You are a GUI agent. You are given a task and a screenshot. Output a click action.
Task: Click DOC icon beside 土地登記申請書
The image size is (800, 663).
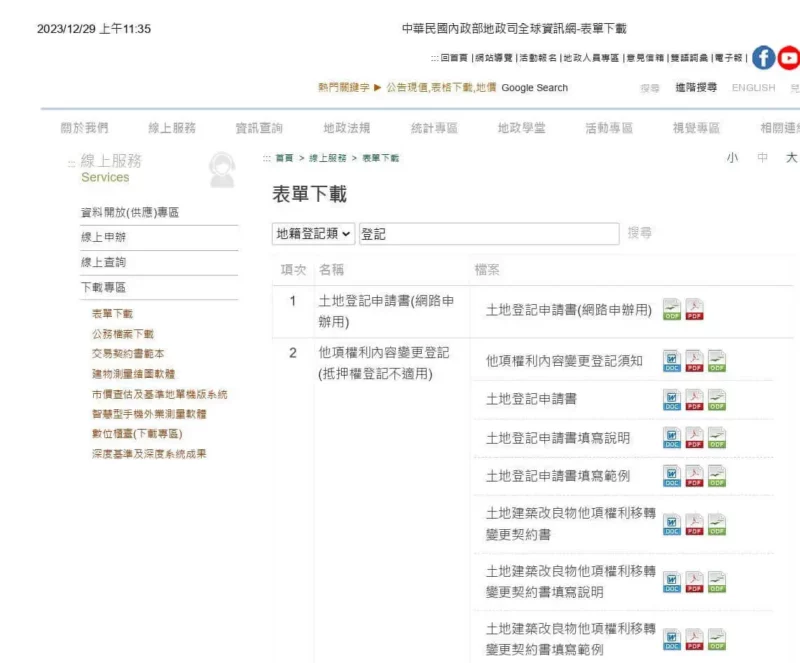[672, 400]
